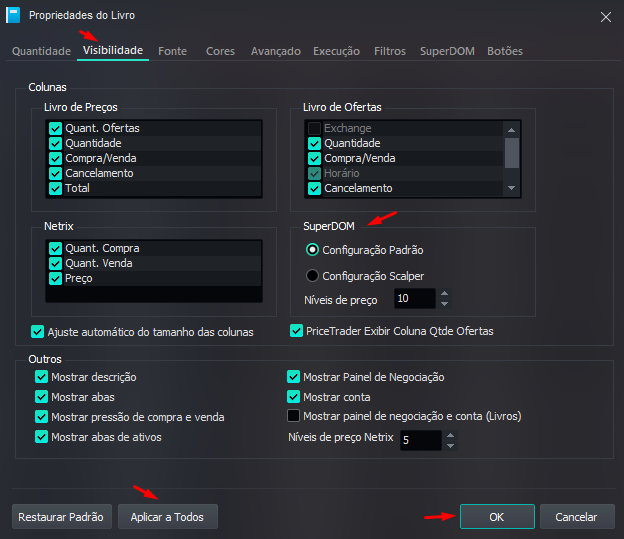The height and width of the screenshot is (539, 624).
Task: Enable Mostrar painel de negociação e conta (Livros)
Action: 293,416
